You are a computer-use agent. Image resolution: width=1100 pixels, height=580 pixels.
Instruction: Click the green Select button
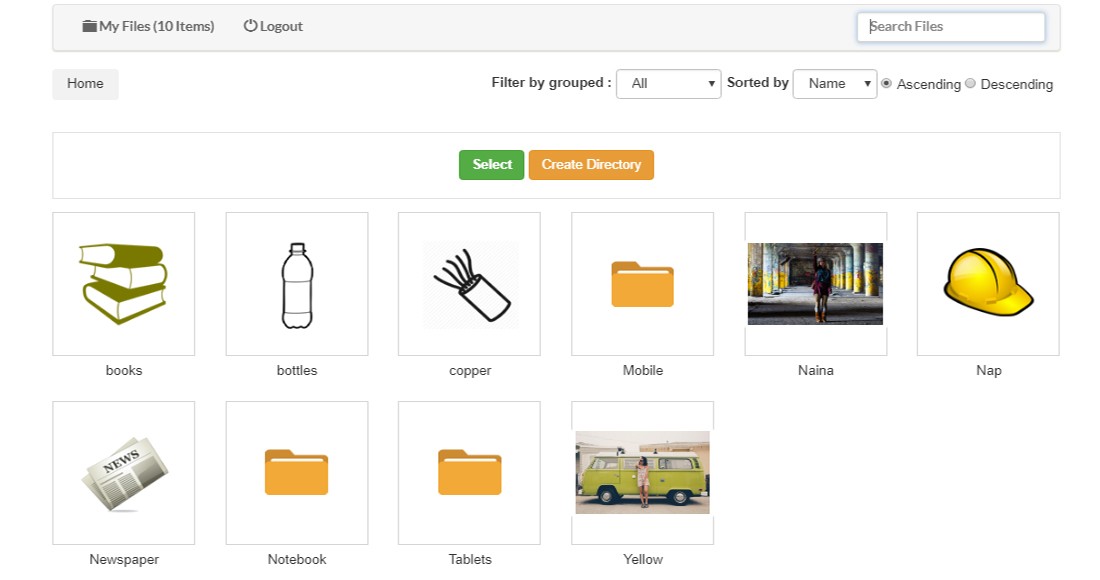click(x=492, y=165)
